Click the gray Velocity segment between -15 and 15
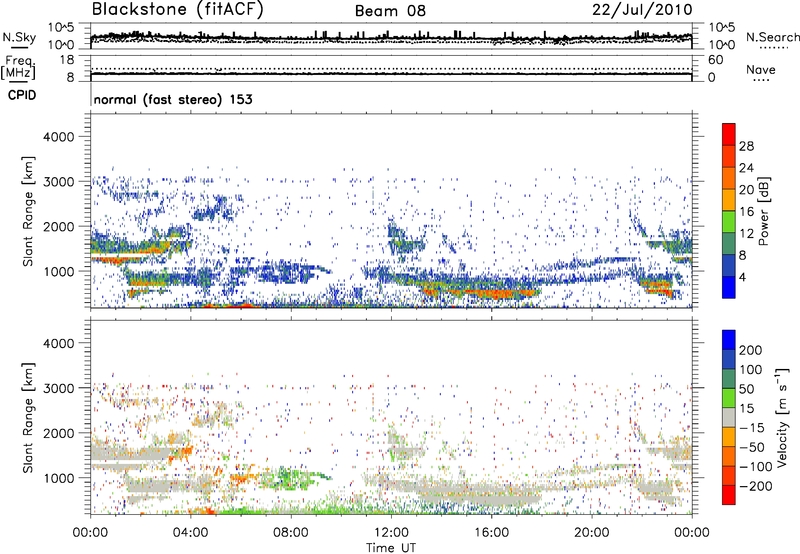 click(x=729, y=418)
